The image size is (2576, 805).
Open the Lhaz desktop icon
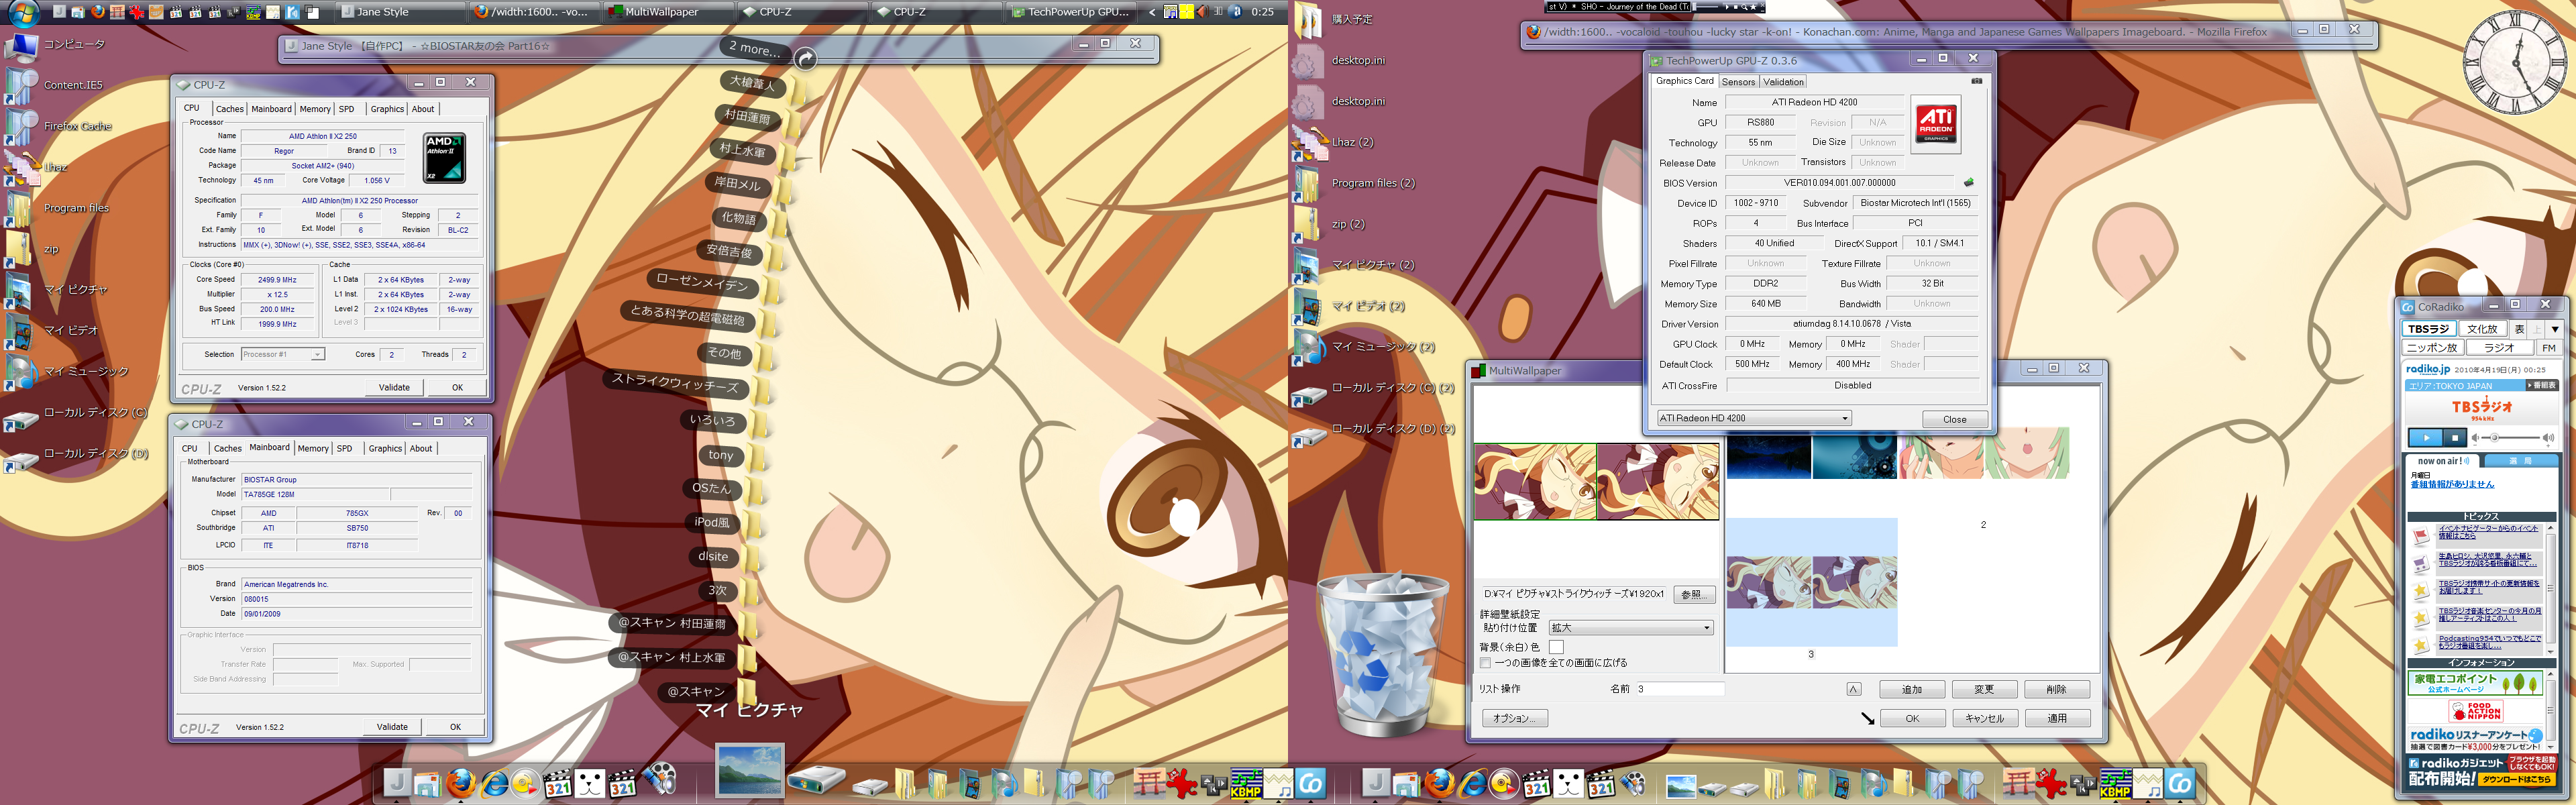(x=22, y=168)
